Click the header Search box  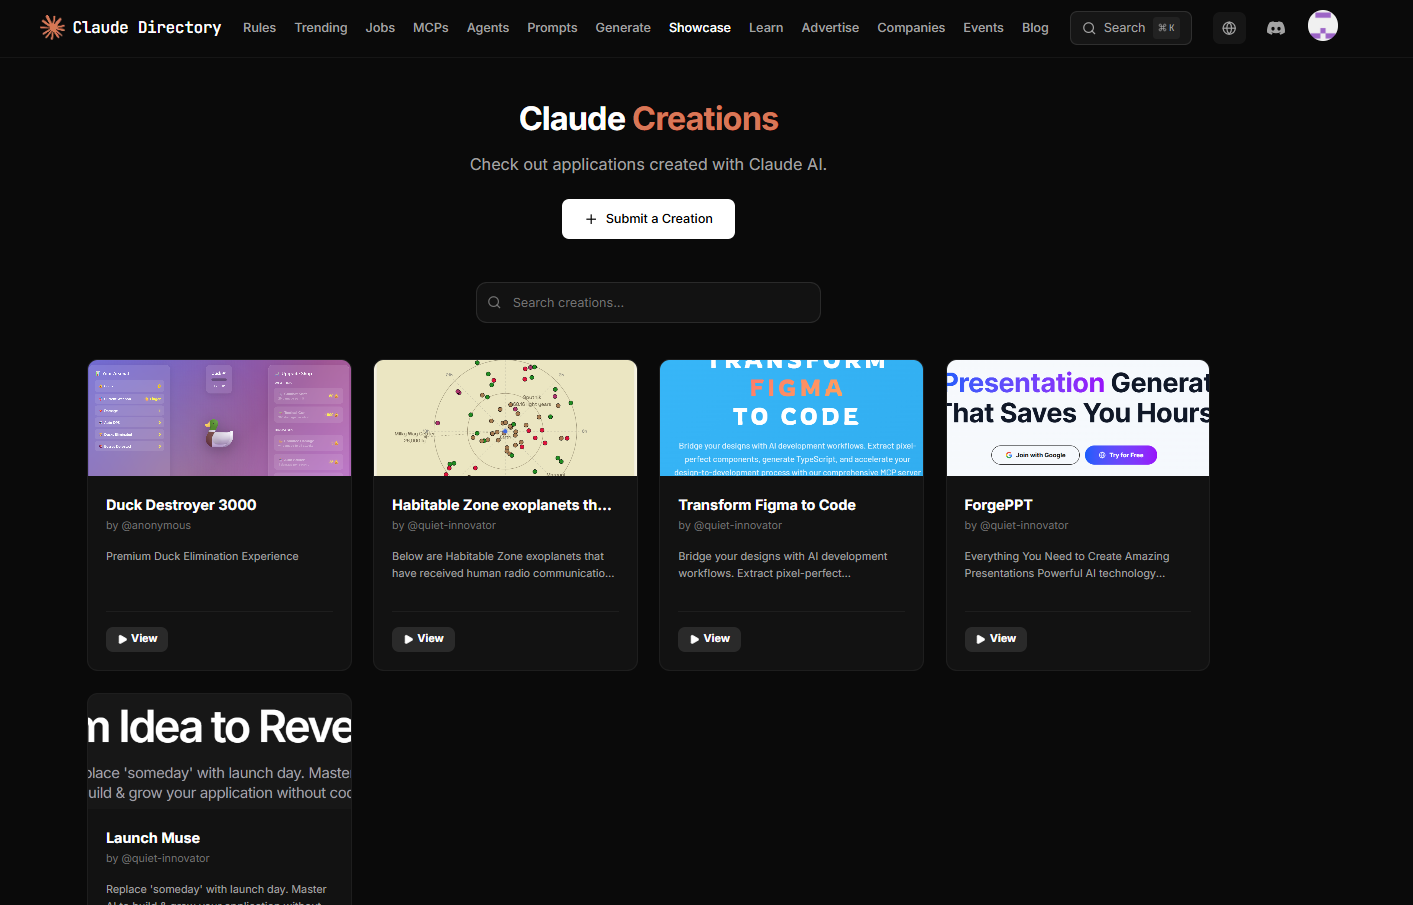[1131, 28]
